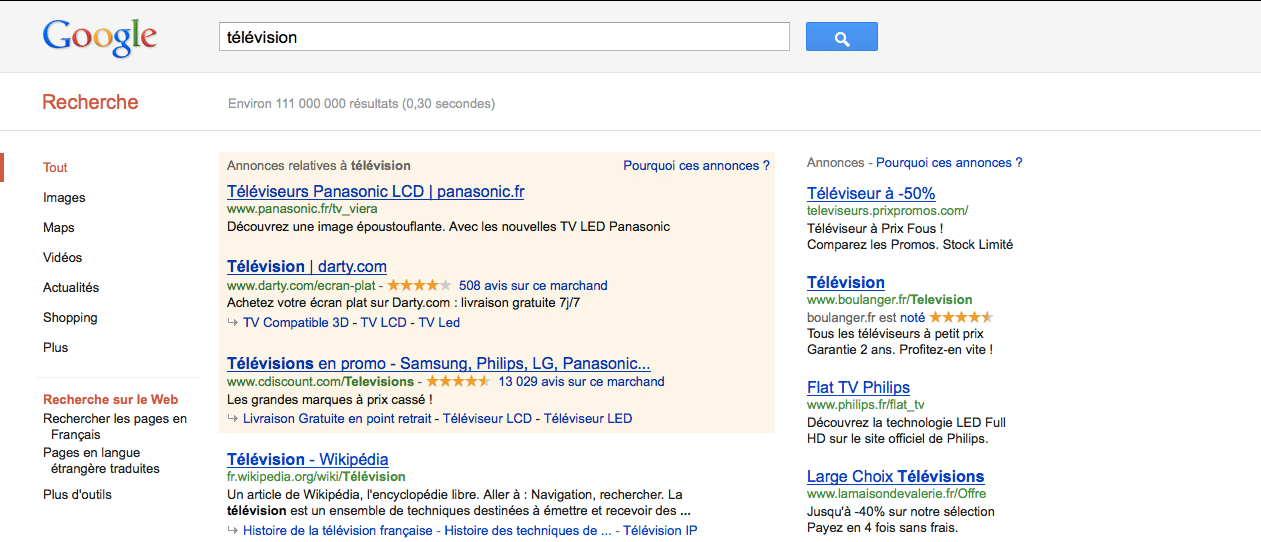
Task: Select the Images search category
Action: (64, 197)
